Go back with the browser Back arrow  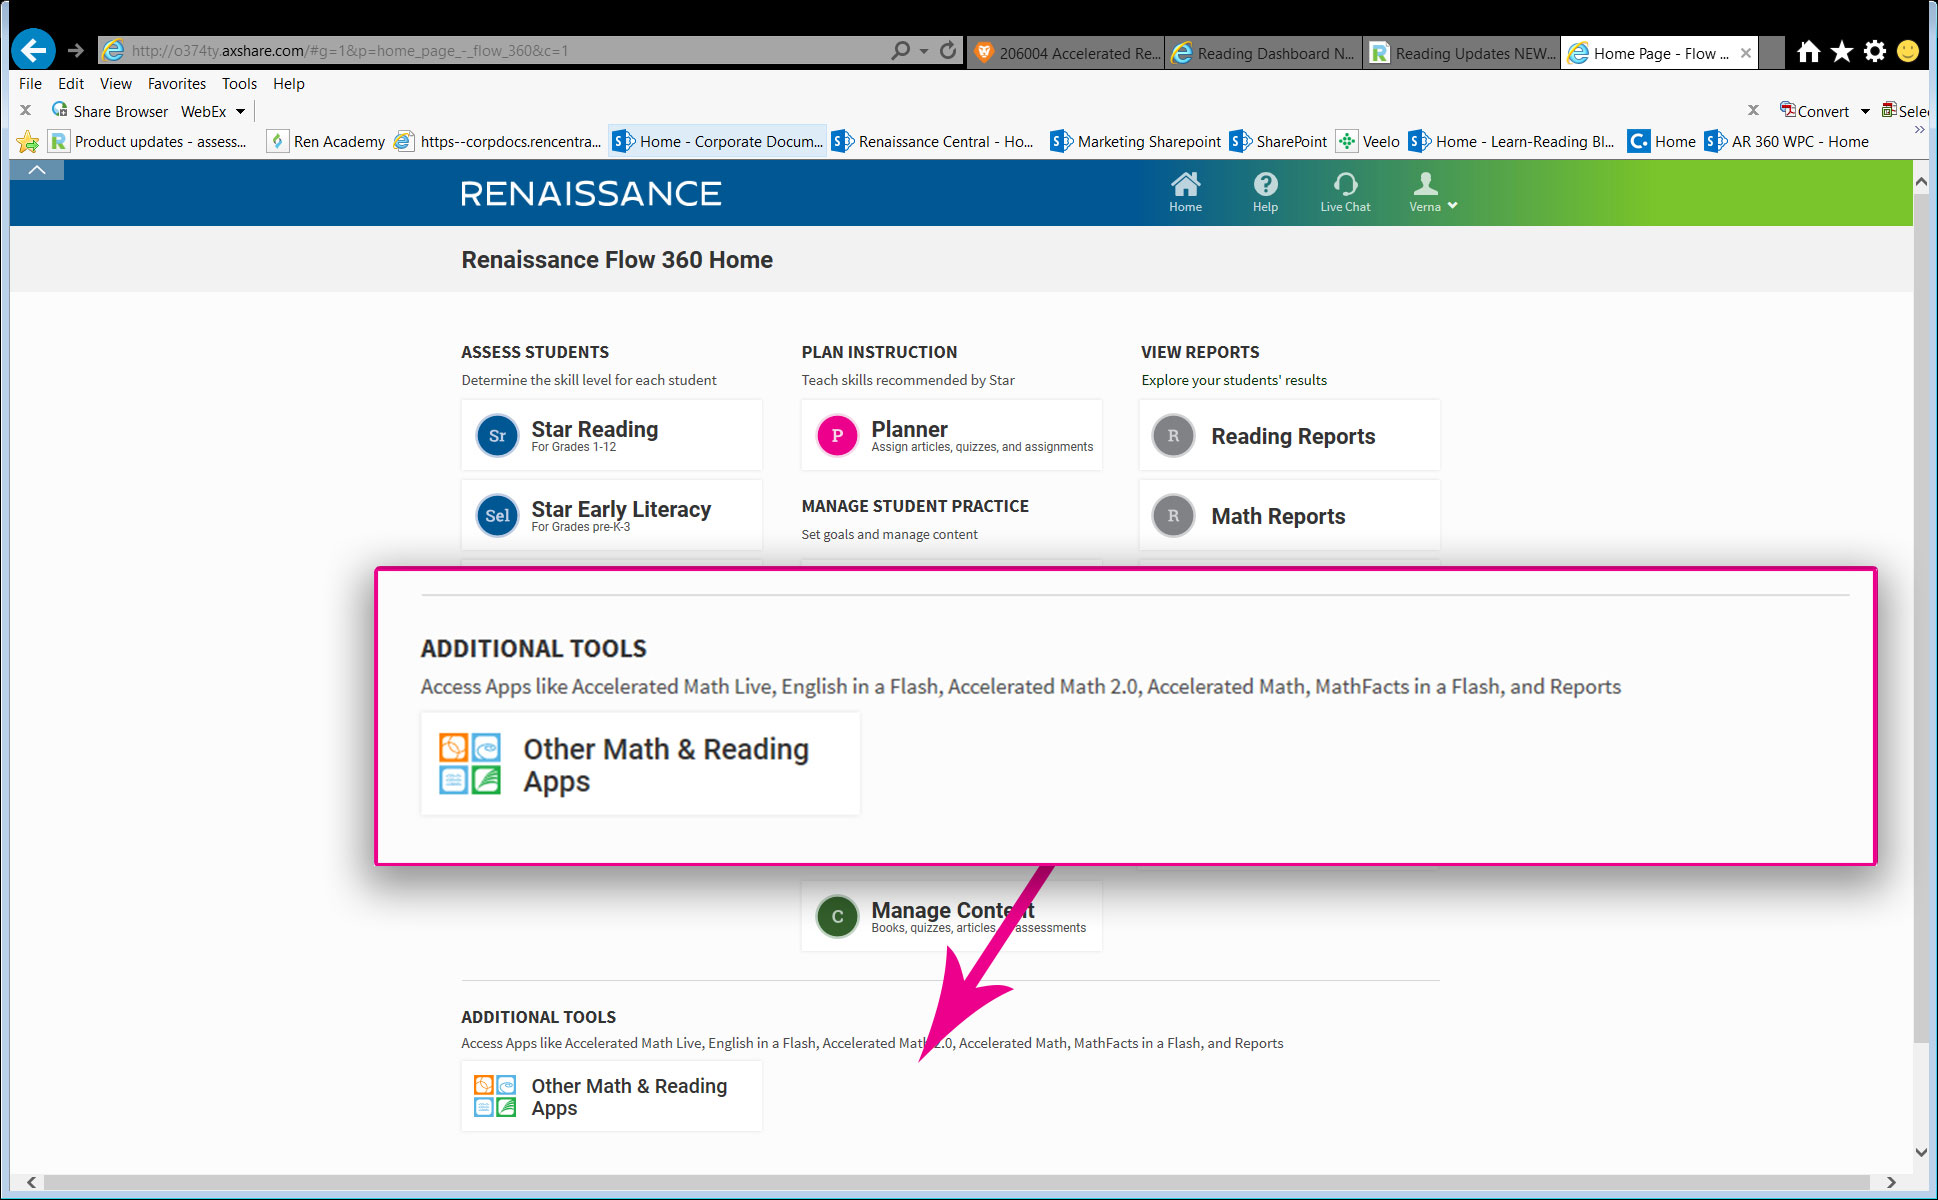33,49
